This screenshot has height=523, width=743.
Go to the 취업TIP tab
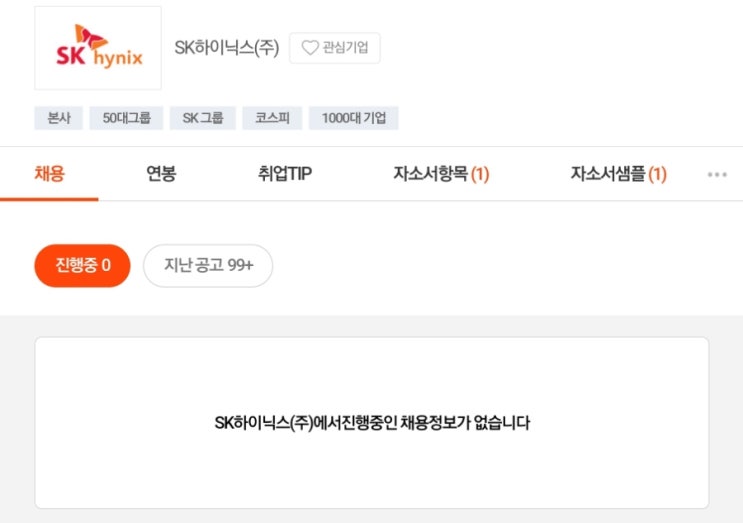pos(285,174)
